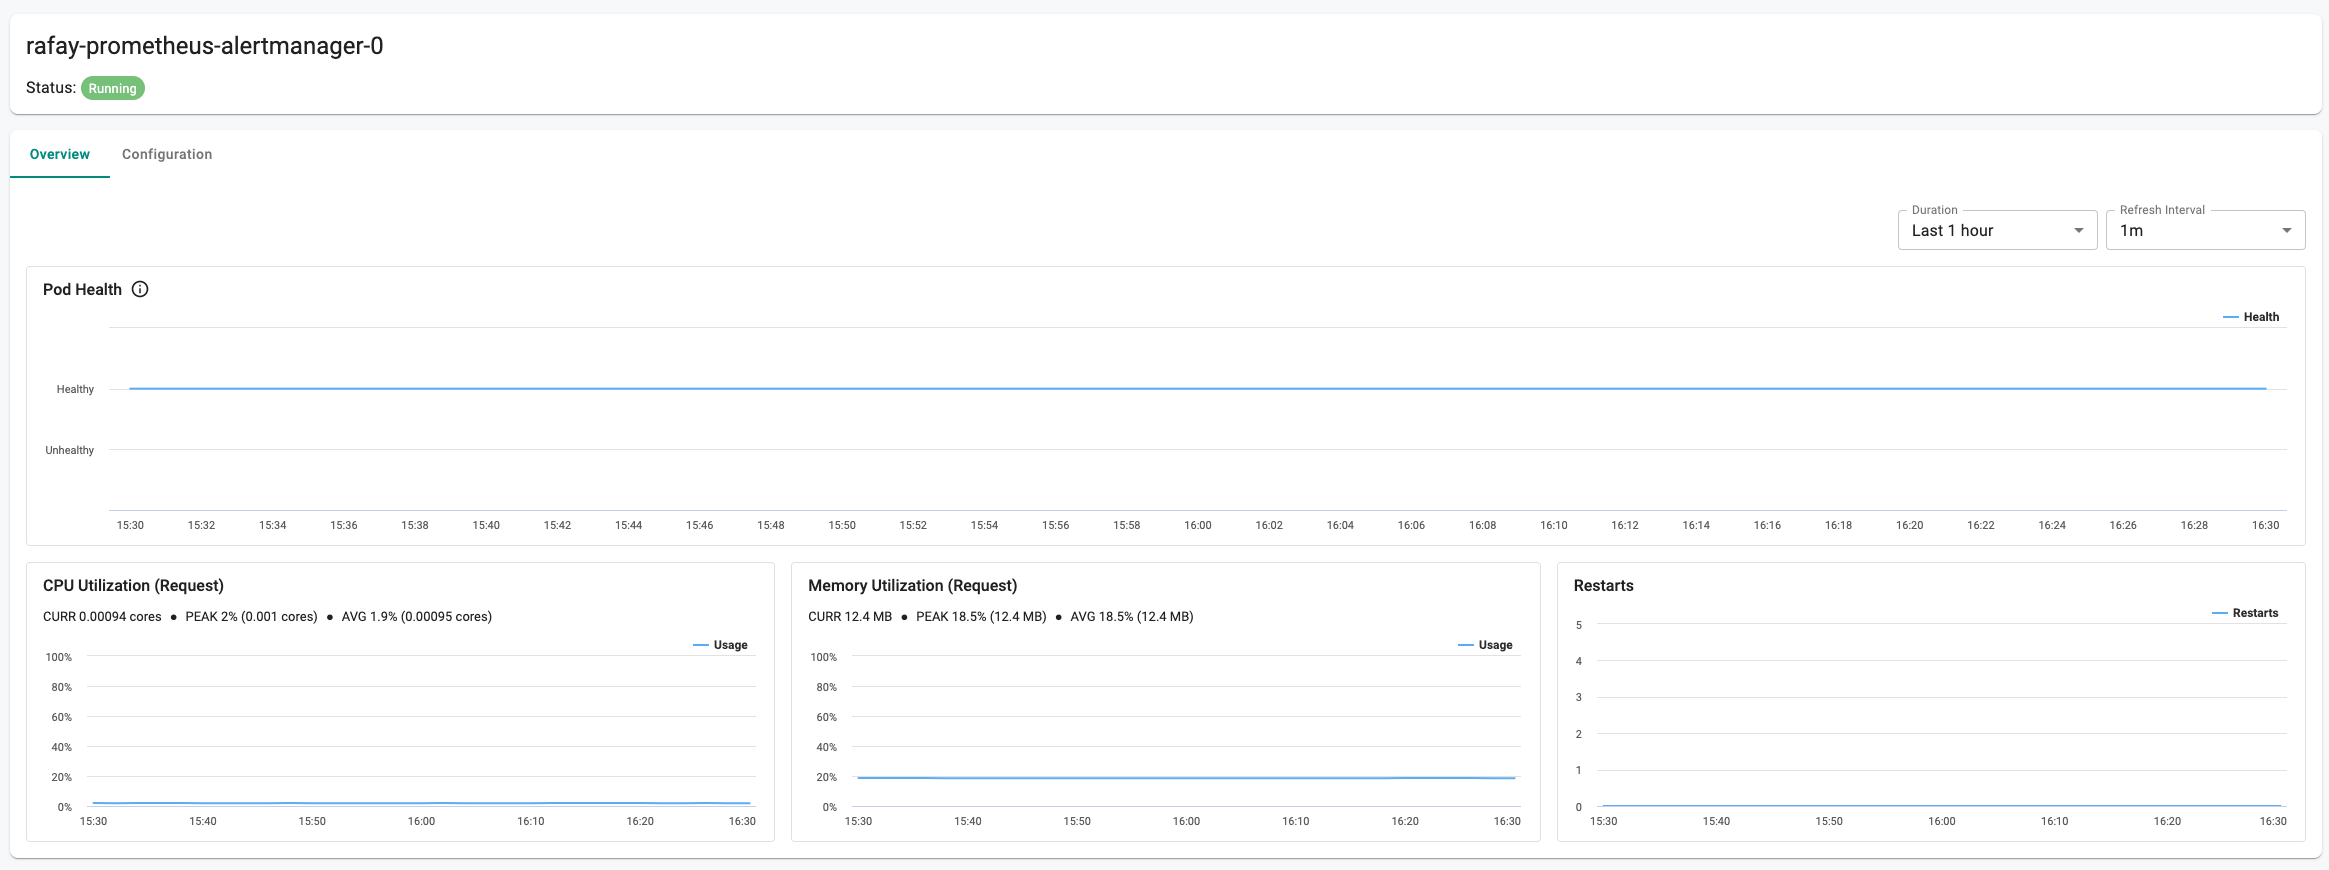
Task: Click AVG 18.5% (12.4 MB) value
Action: pos(1132,616)
